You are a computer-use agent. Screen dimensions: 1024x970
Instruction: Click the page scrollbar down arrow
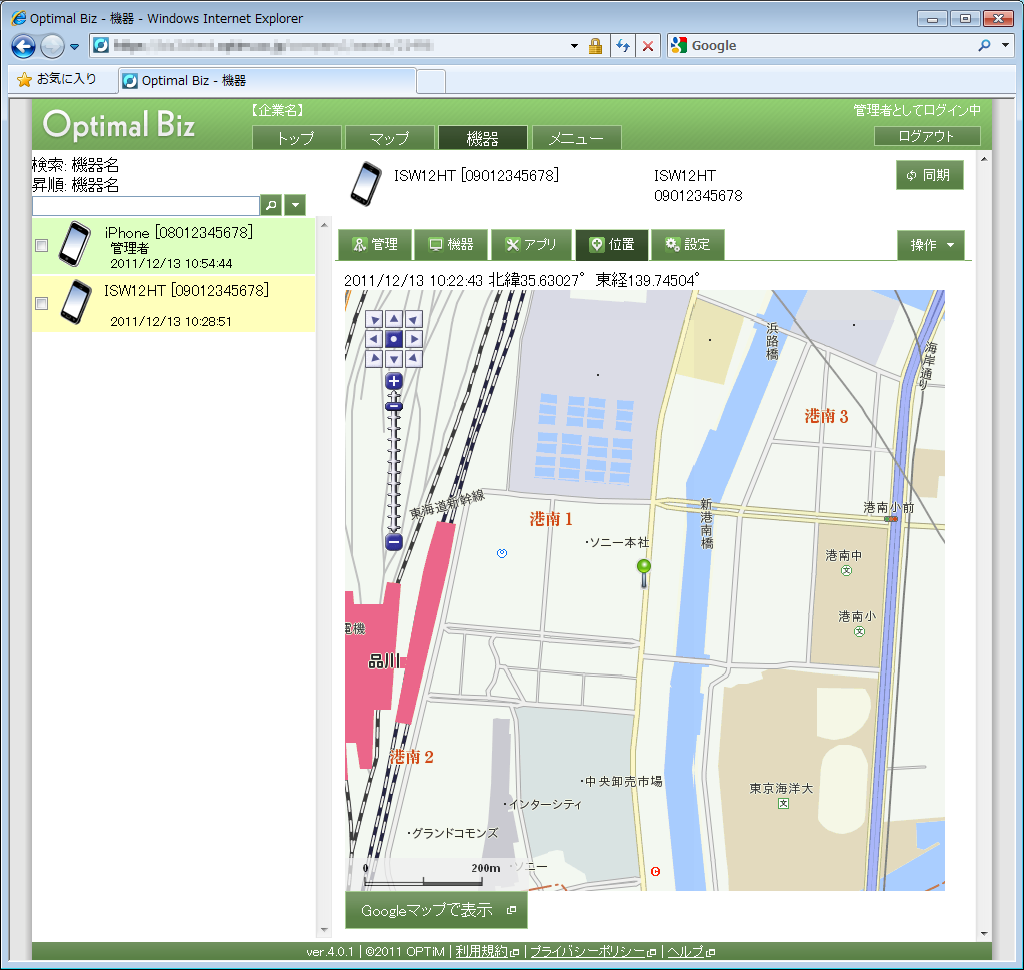tap(984, 934)
